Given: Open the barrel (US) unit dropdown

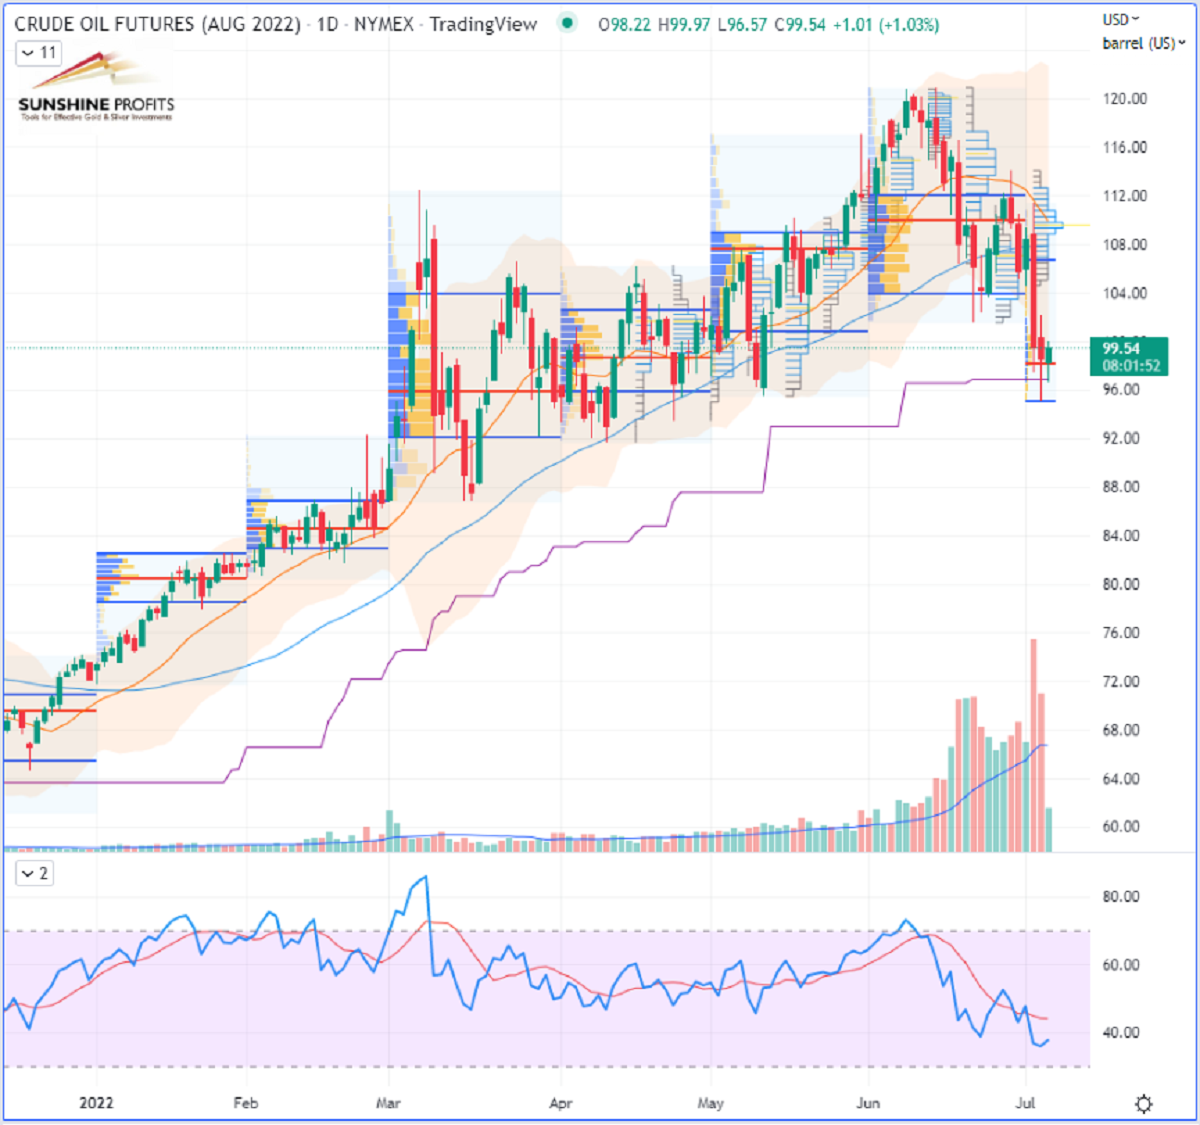Looking at the screenshot, I should click(x=1144, y=43).
